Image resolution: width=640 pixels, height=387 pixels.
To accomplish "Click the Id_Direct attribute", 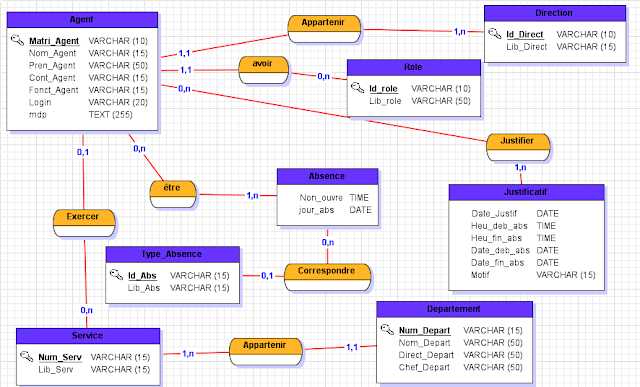I will point(525,34).
